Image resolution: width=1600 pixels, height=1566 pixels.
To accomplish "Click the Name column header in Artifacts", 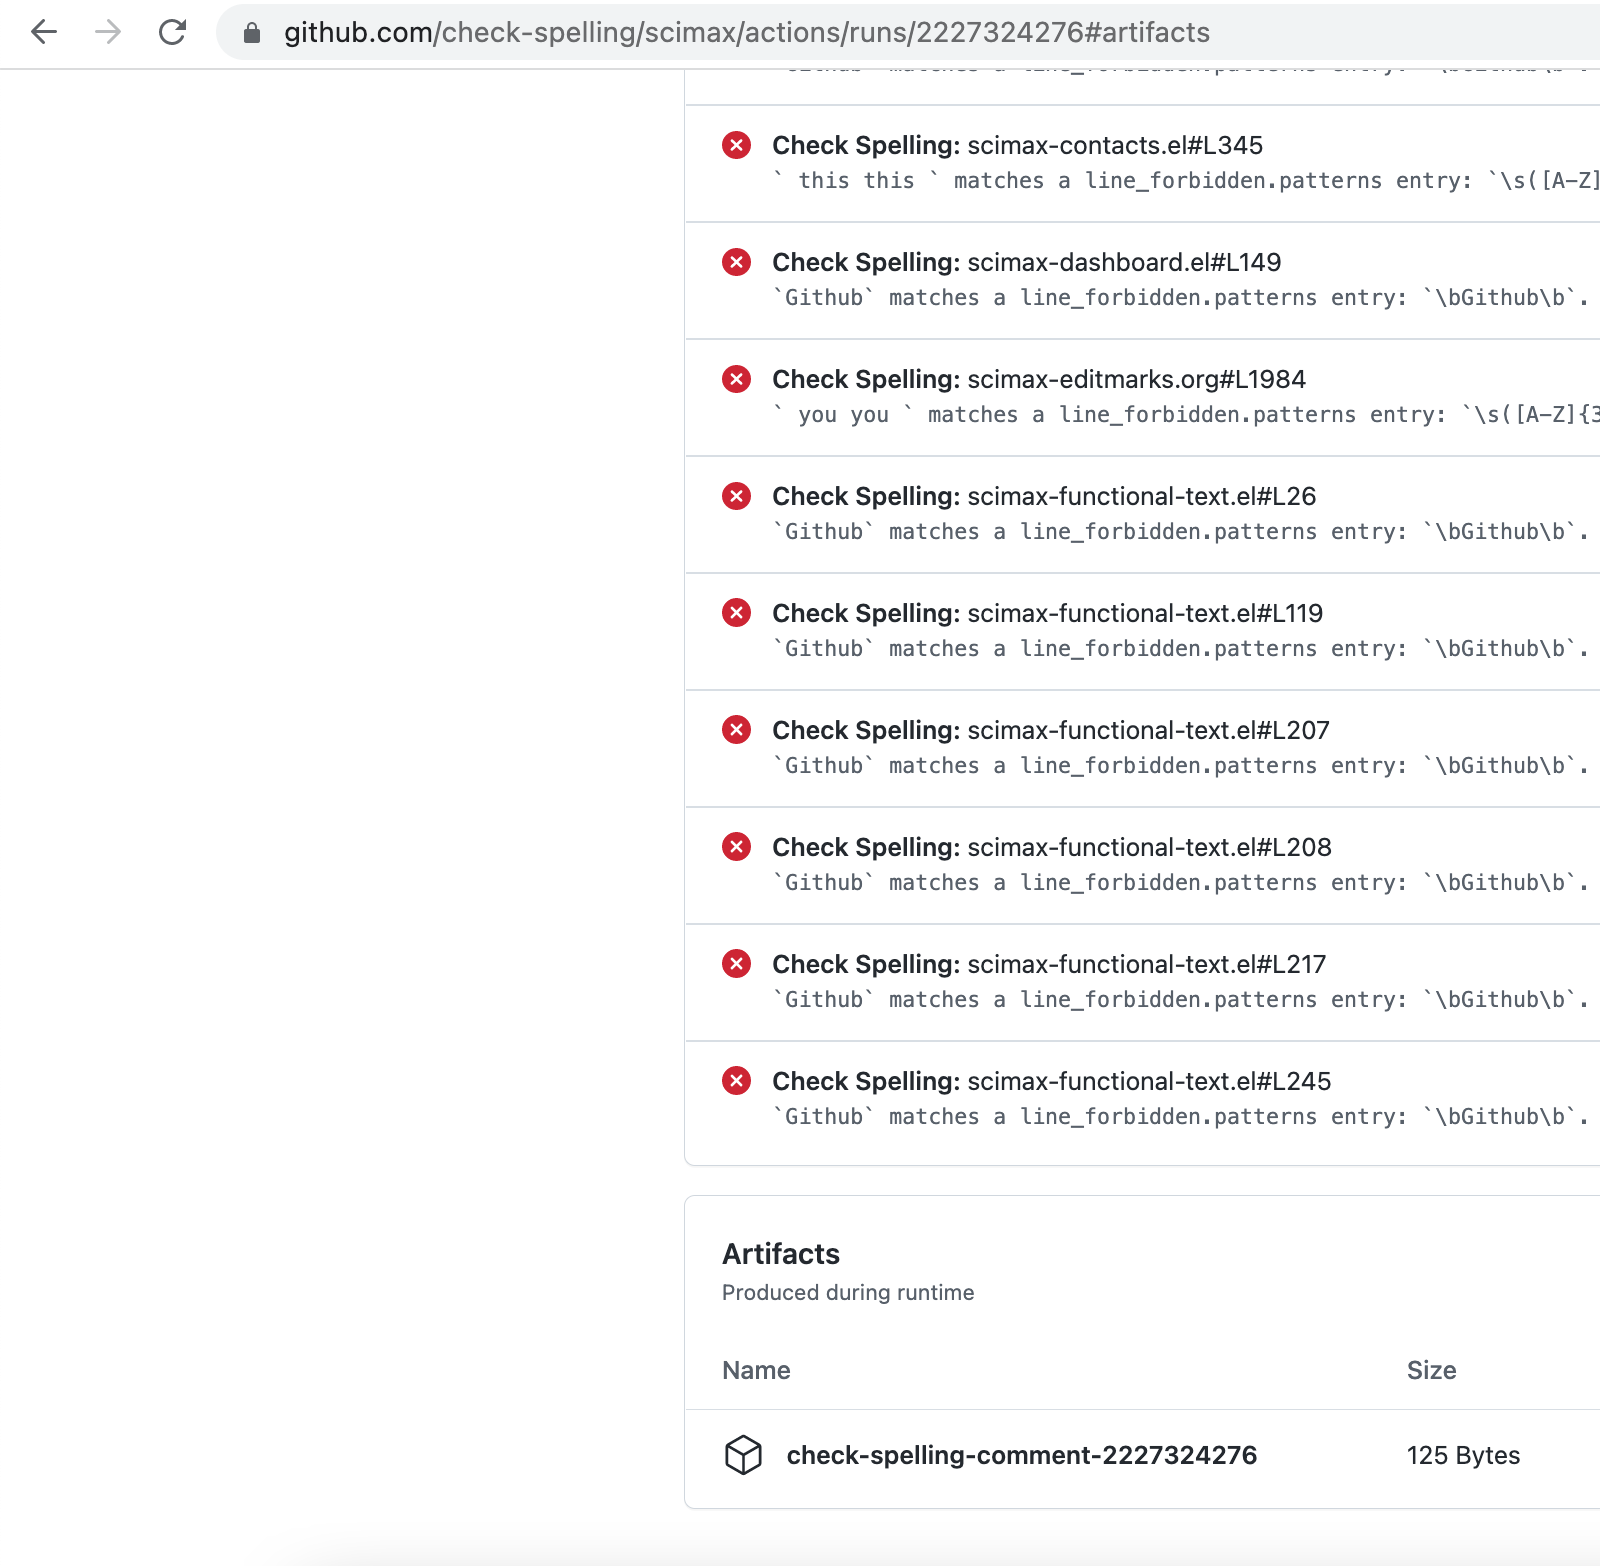I will (x=756, y=1370).
